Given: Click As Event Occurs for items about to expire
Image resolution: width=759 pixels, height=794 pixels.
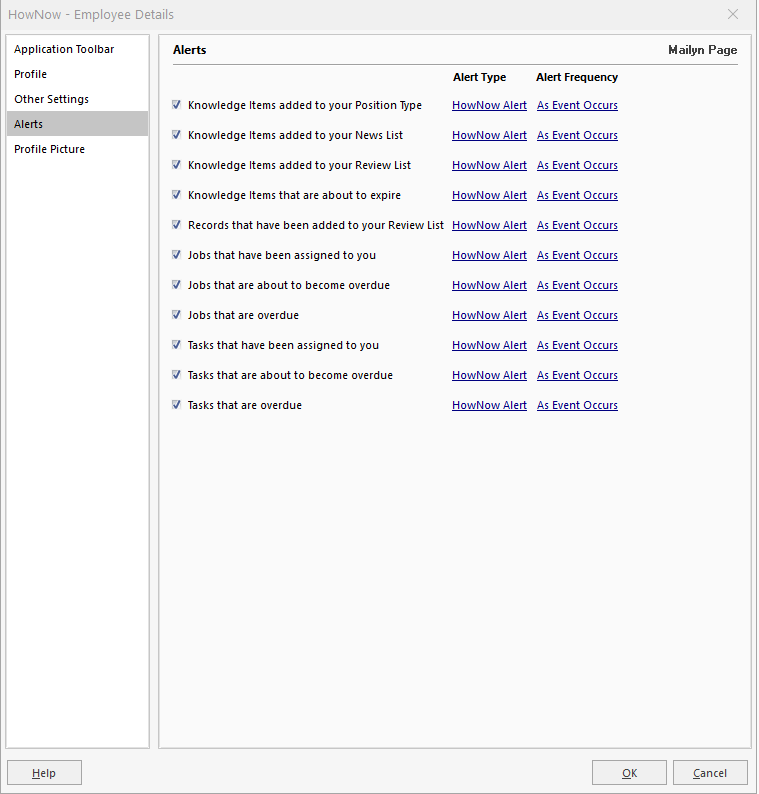Looking at the screenshot, I should click(577, 195).
